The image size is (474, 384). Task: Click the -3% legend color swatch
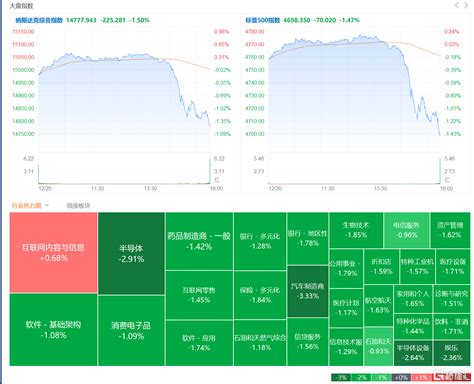point(341,377)
